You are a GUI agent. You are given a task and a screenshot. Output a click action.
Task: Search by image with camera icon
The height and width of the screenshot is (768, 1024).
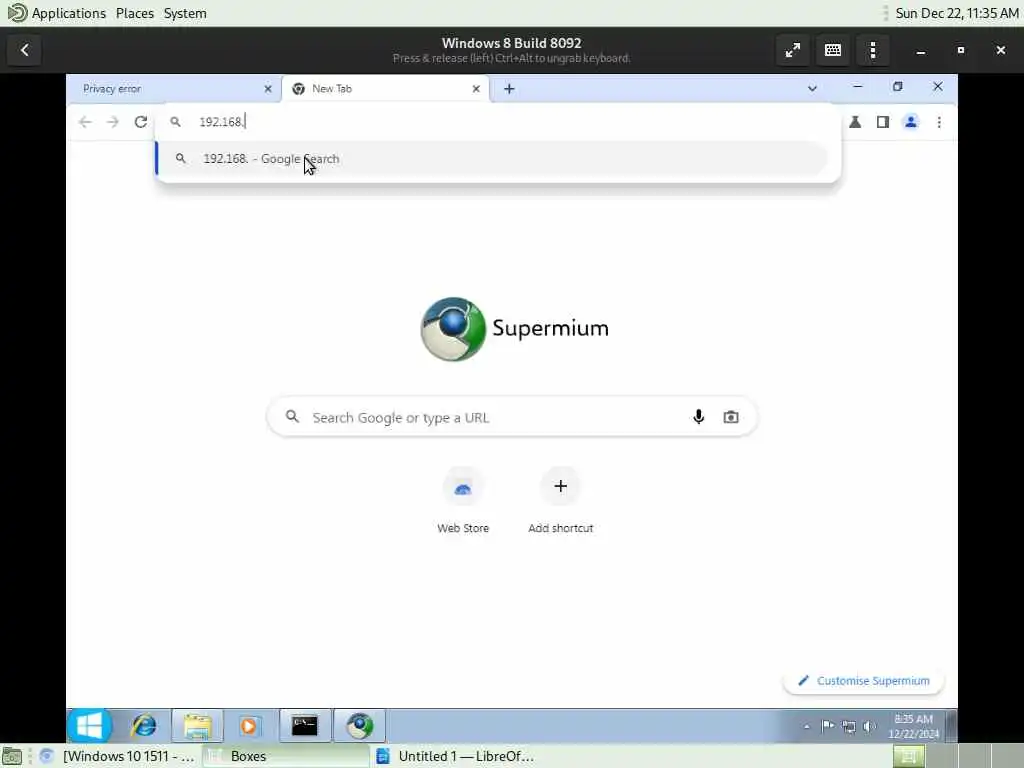[731, 417]
